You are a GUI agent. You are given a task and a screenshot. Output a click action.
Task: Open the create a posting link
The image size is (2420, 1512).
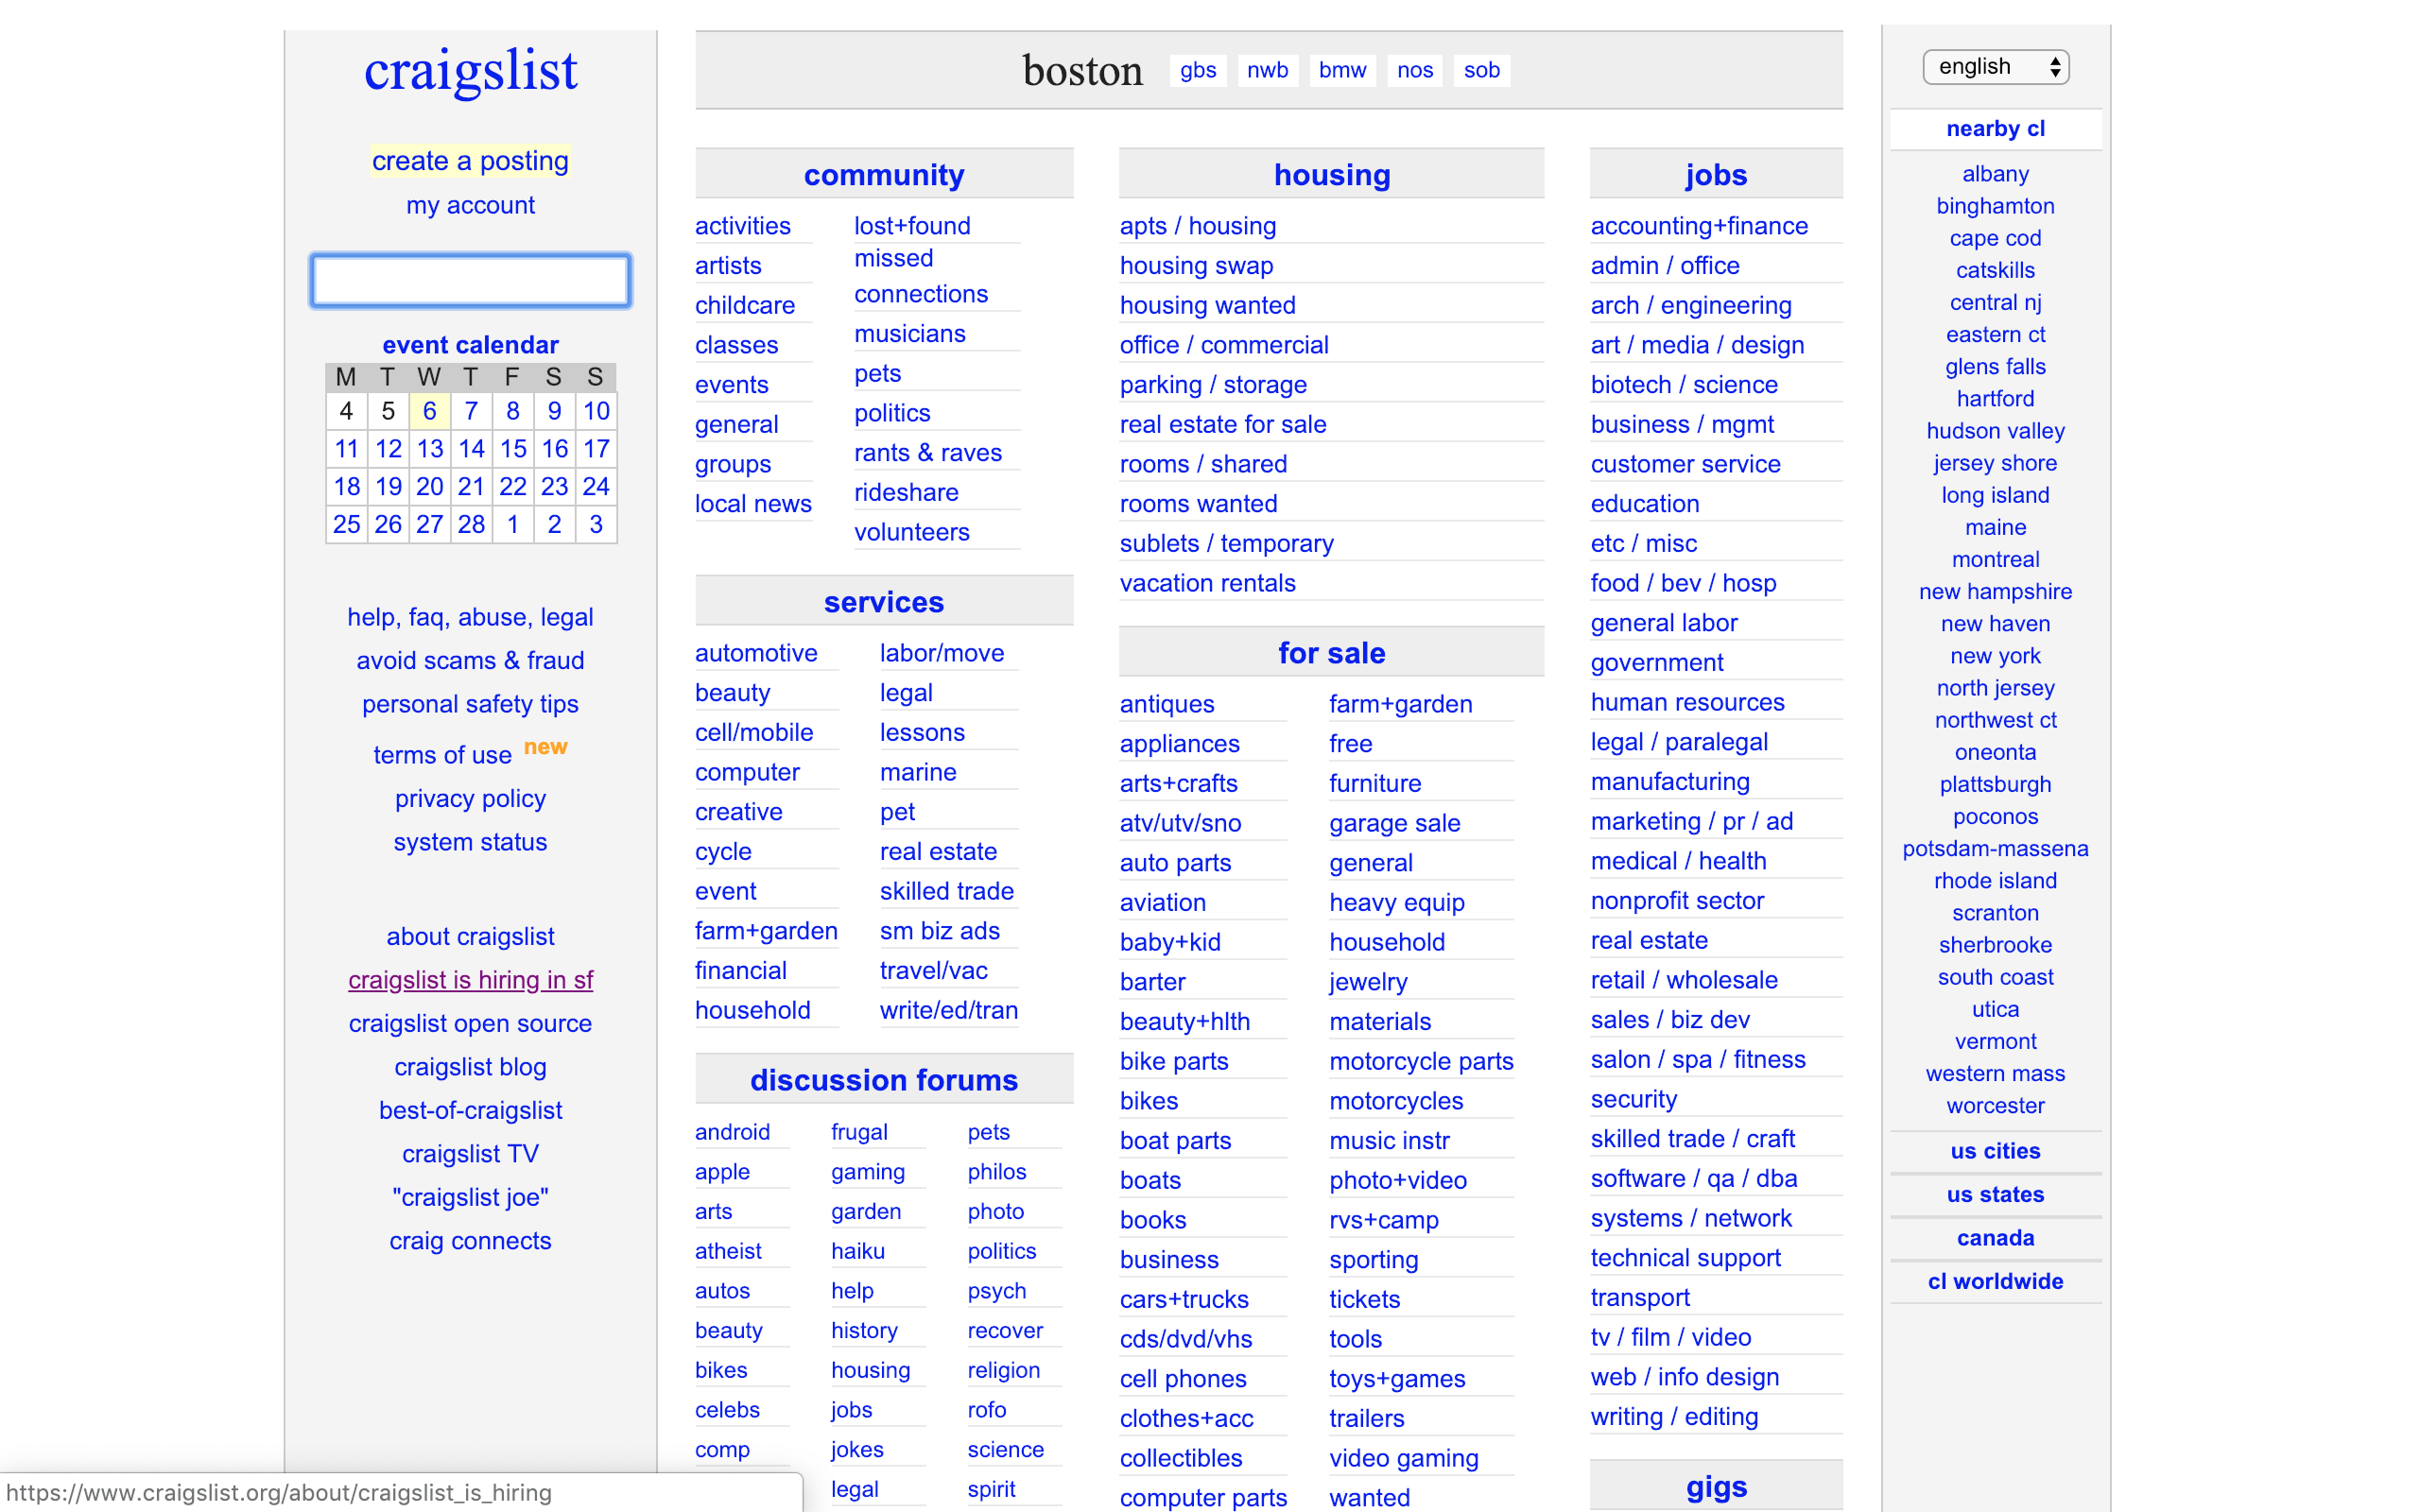pos(470,161)
